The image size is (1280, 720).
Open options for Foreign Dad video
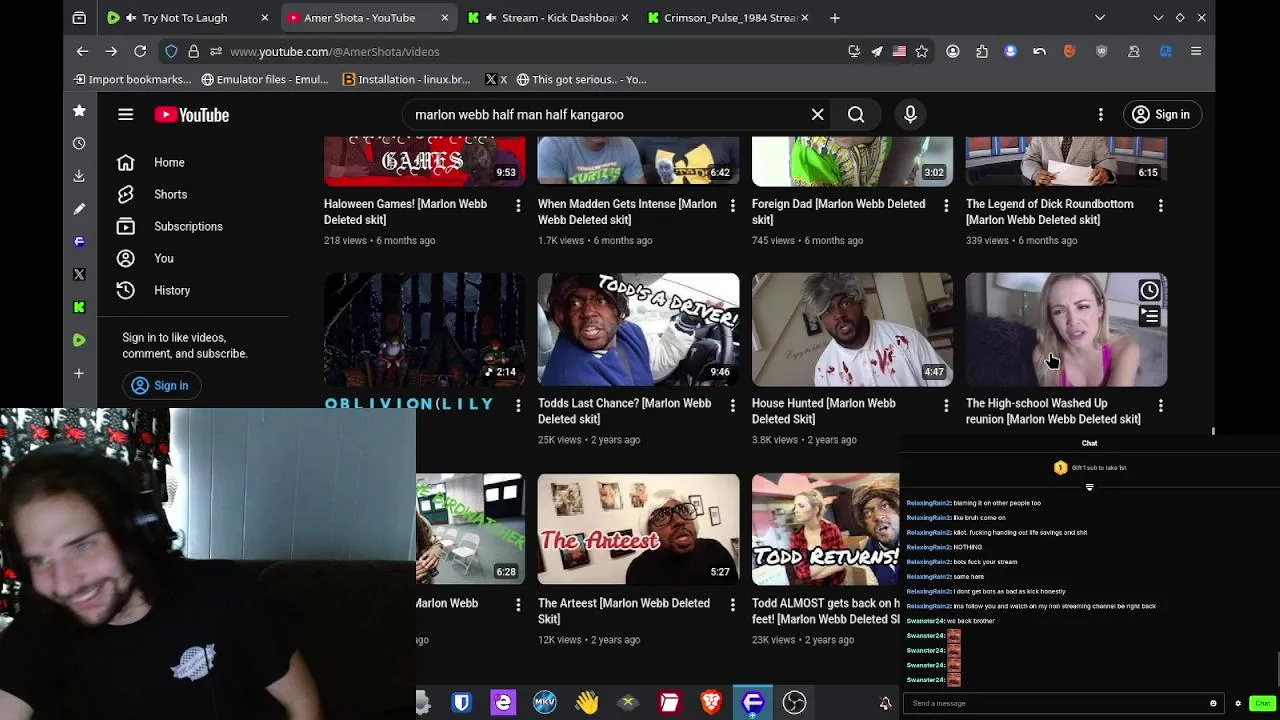(946, 205)
